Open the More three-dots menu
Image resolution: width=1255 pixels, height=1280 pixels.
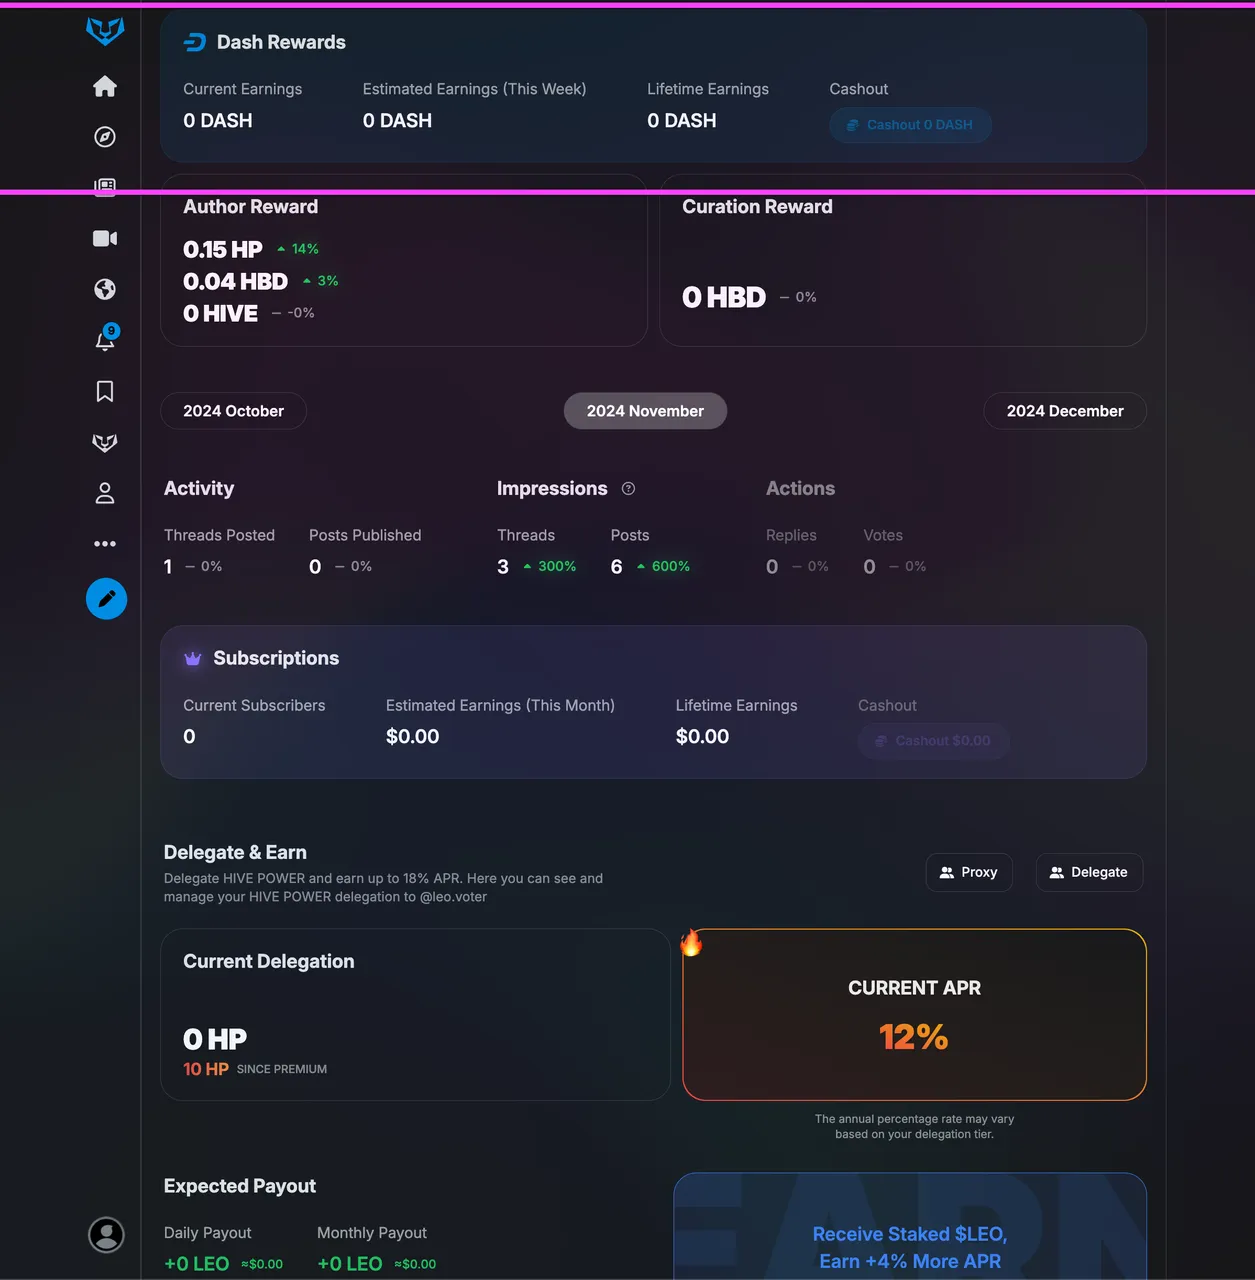105,544
